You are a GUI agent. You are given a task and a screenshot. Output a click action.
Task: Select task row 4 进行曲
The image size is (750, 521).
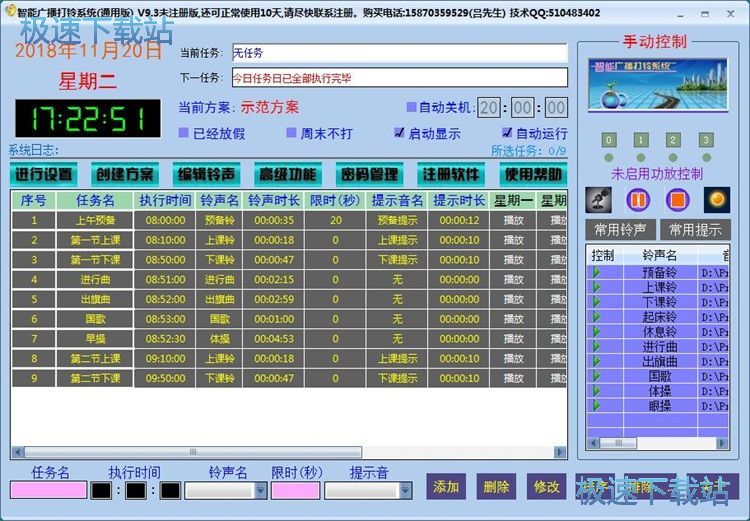pyautogui.click(x=289, y=279)
